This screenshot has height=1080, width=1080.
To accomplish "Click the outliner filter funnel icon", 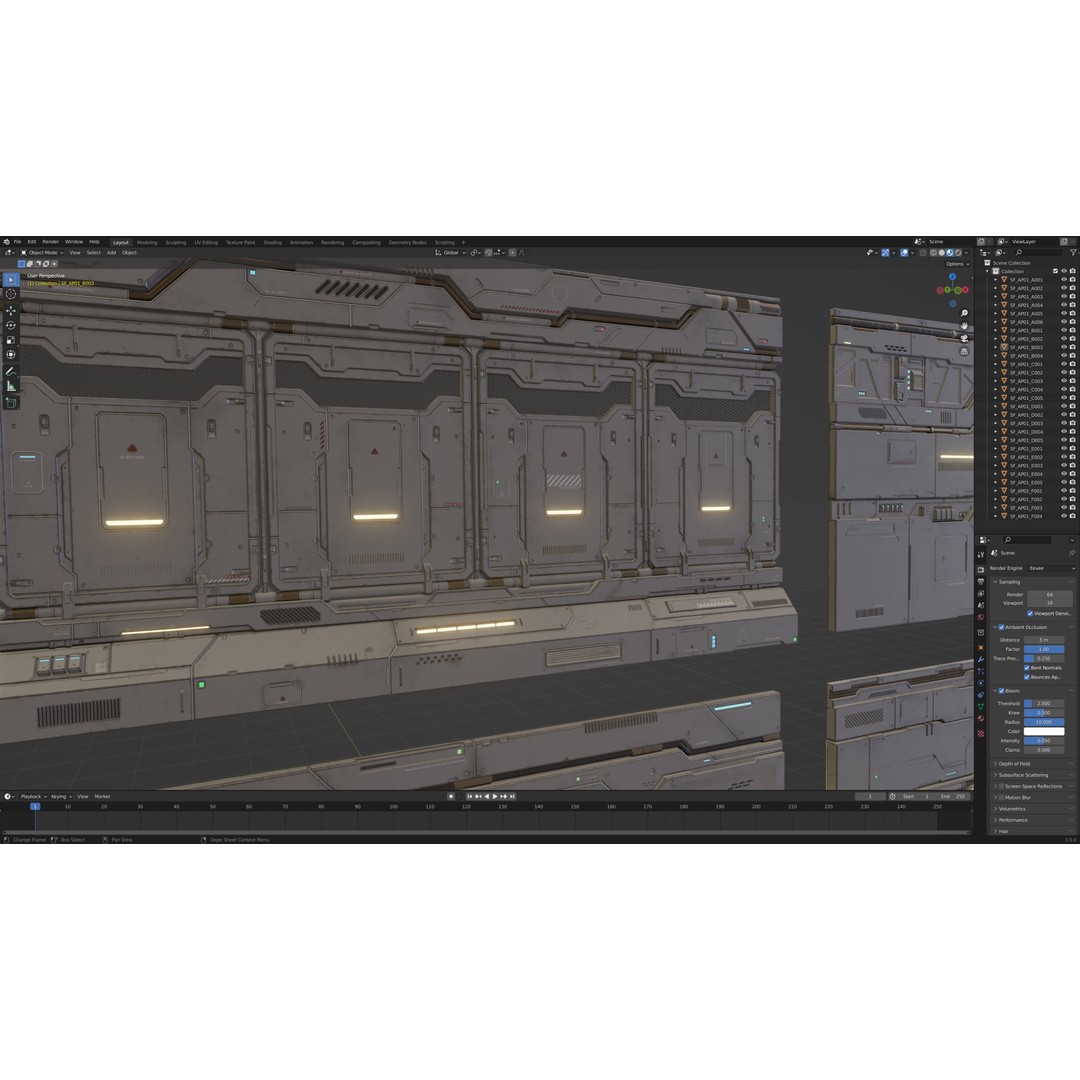I will point(1073,253).
